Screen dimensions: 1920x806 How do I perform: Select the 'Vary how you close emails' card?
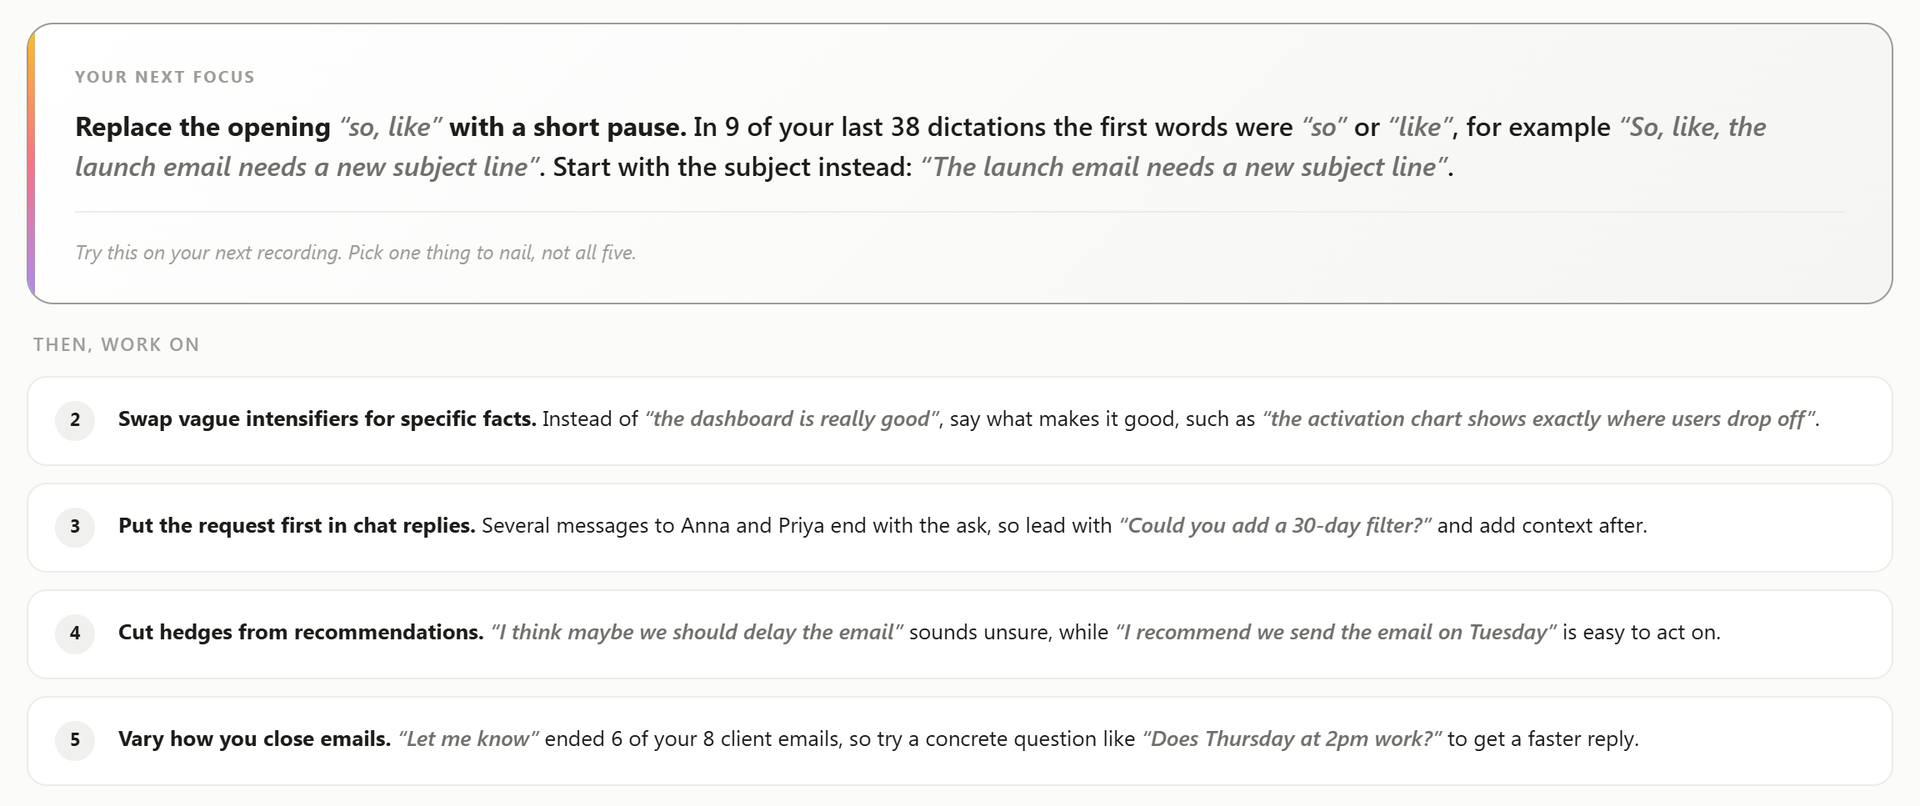point(960,741)
